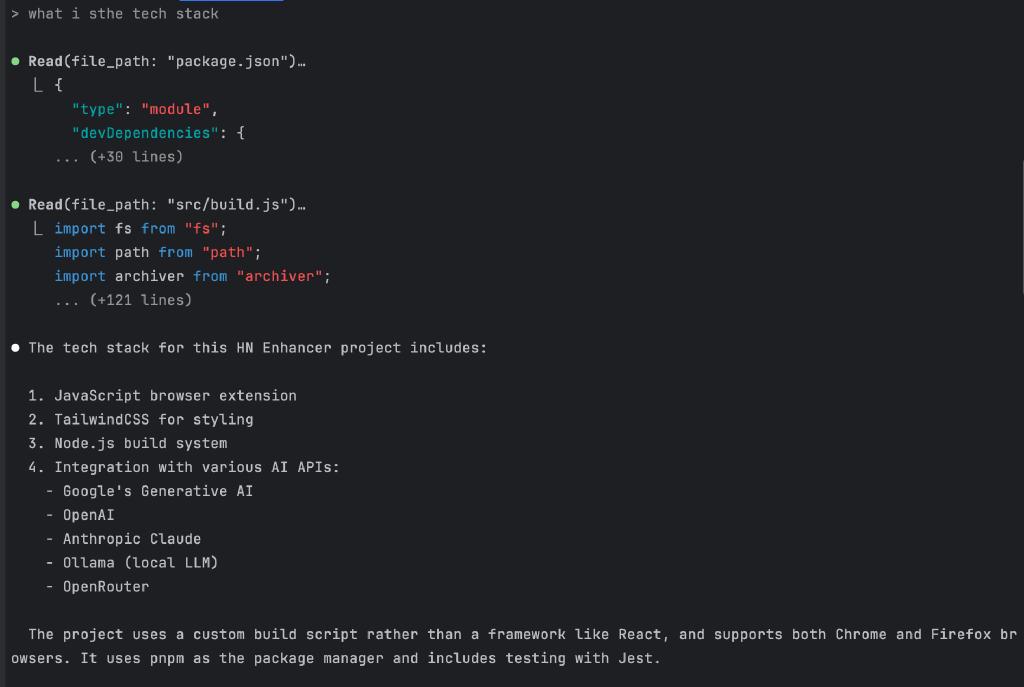Click the "src/build.js" file path
Screen dimensions: 1024x687
(227, 205)
